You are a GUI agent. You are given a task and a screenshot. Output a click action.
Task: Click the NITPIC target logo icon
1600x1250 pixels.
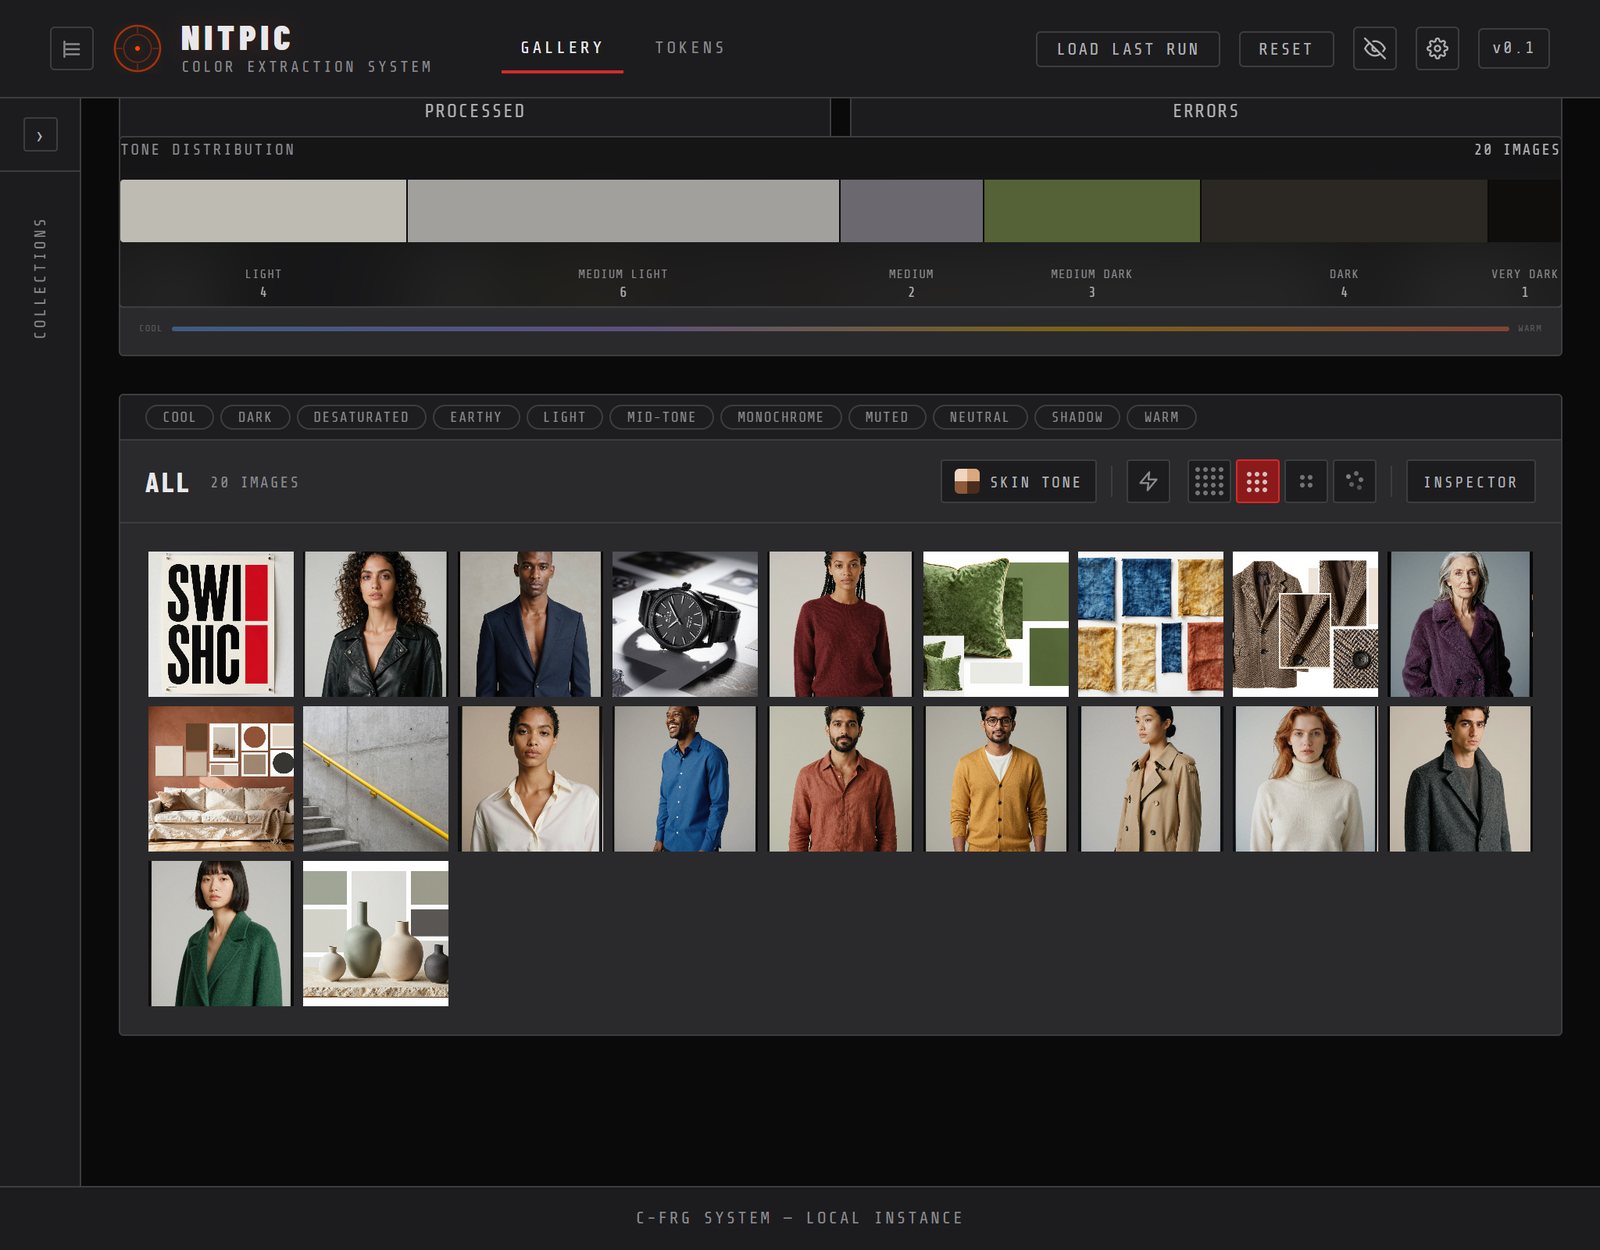tap(137, 48)
